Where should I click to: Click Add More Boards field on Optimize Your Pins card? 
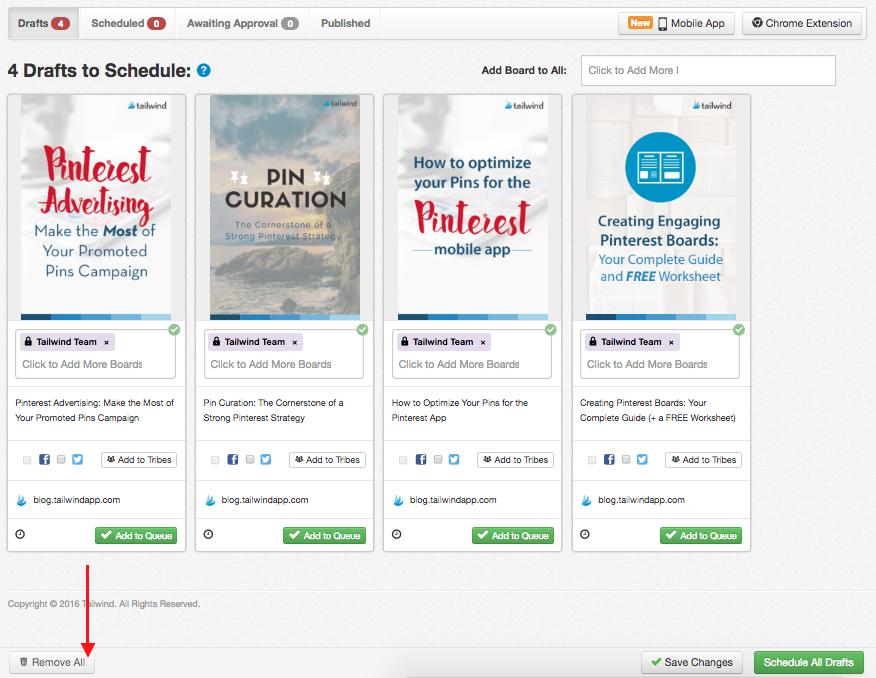[x=459, y=364]
